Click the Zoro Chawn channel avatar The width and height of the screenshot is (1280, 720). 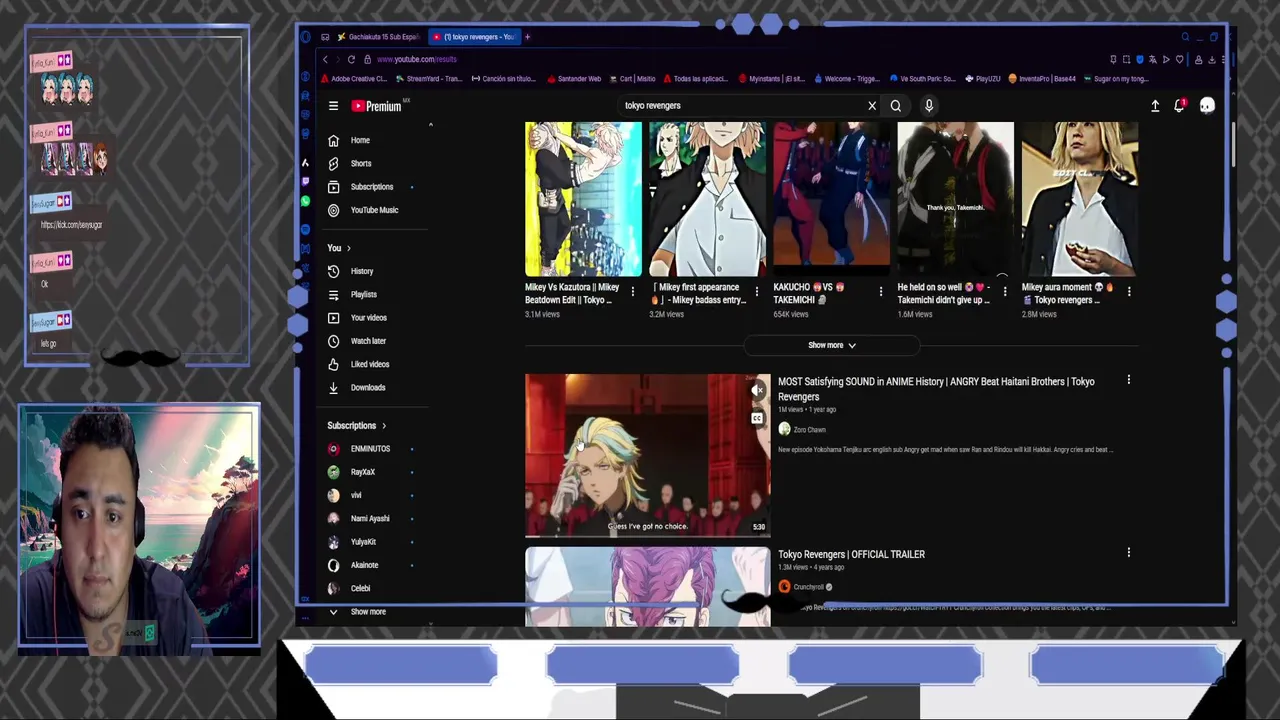(784, 429)
